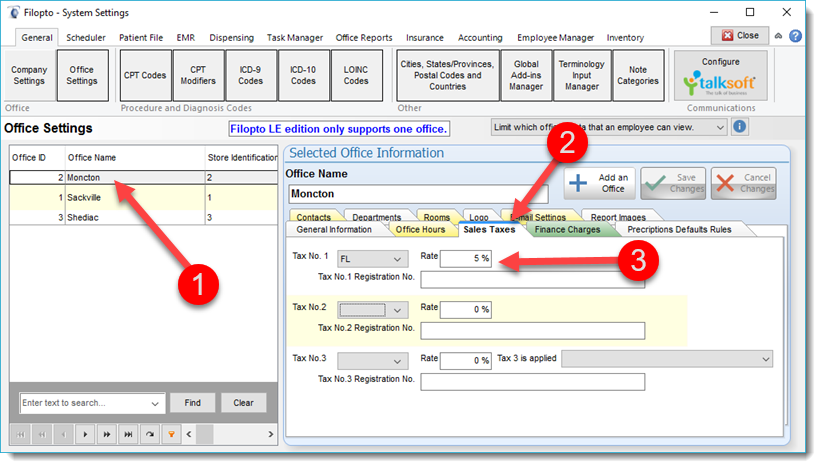The width and height of the screenshot is (821, 468).
Task: Click the Find button
Action: pyautogui.click(x=192, y=403)
